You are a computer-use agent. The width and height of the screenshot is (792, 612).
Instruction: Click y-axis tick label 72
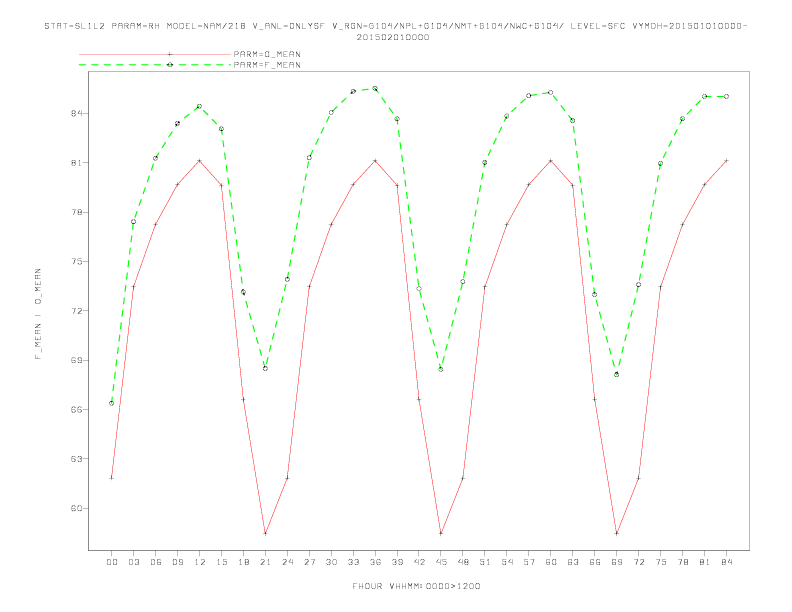(76, 311)
